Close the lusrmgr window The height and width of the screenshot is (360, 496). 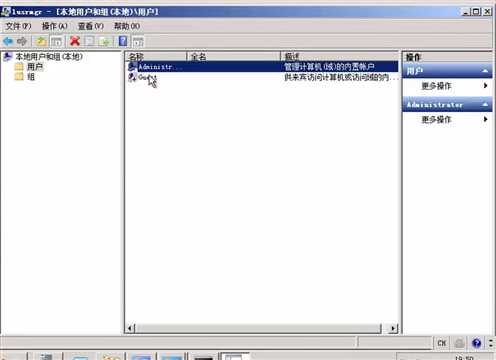coord(487,12)
